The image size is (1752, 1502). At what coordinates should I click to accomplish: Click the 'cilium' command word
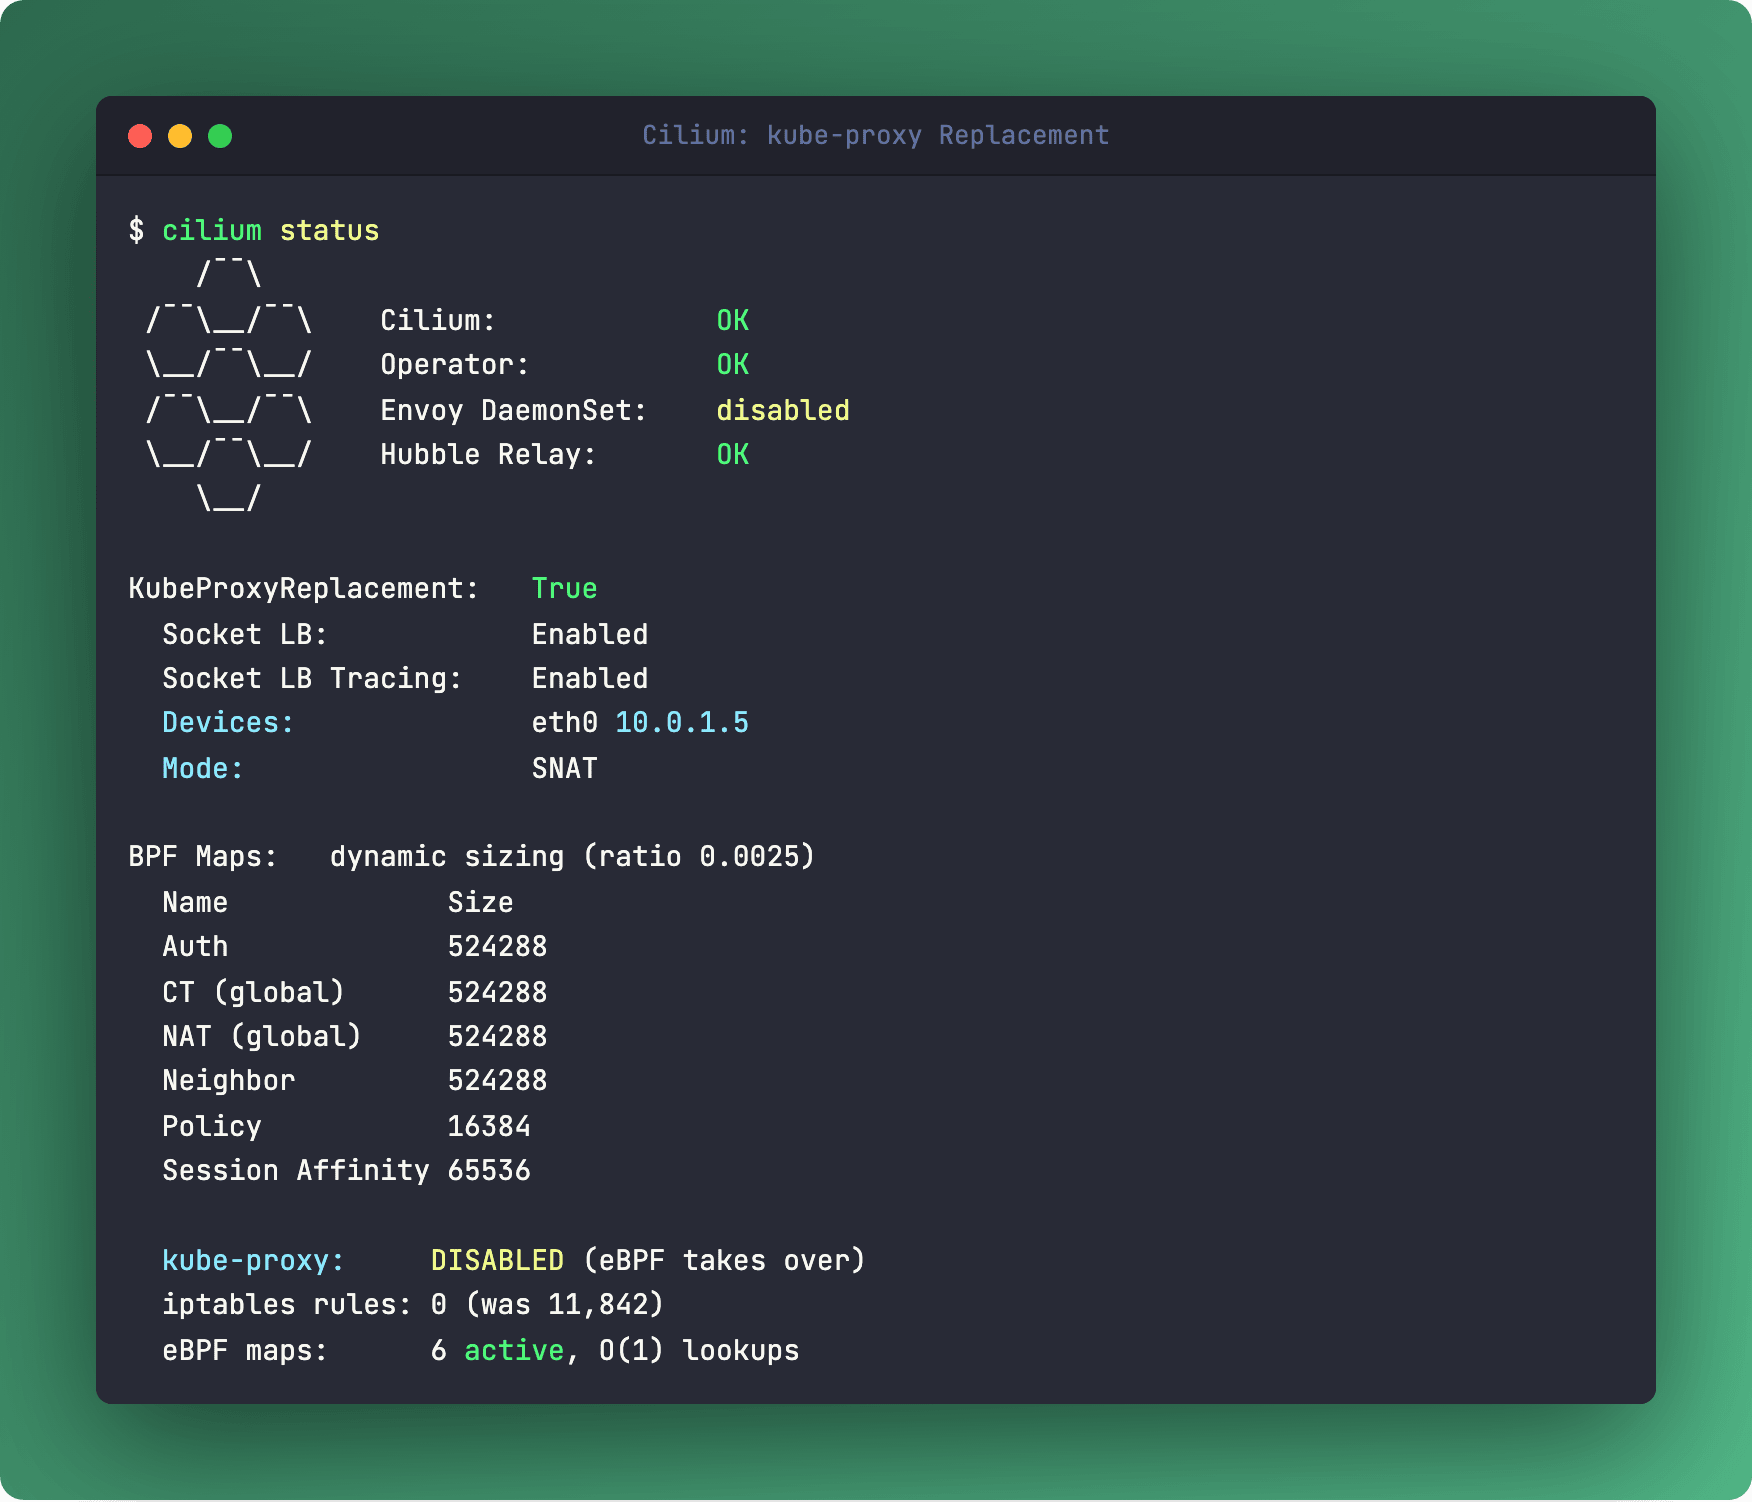click(x=212, y=231)
